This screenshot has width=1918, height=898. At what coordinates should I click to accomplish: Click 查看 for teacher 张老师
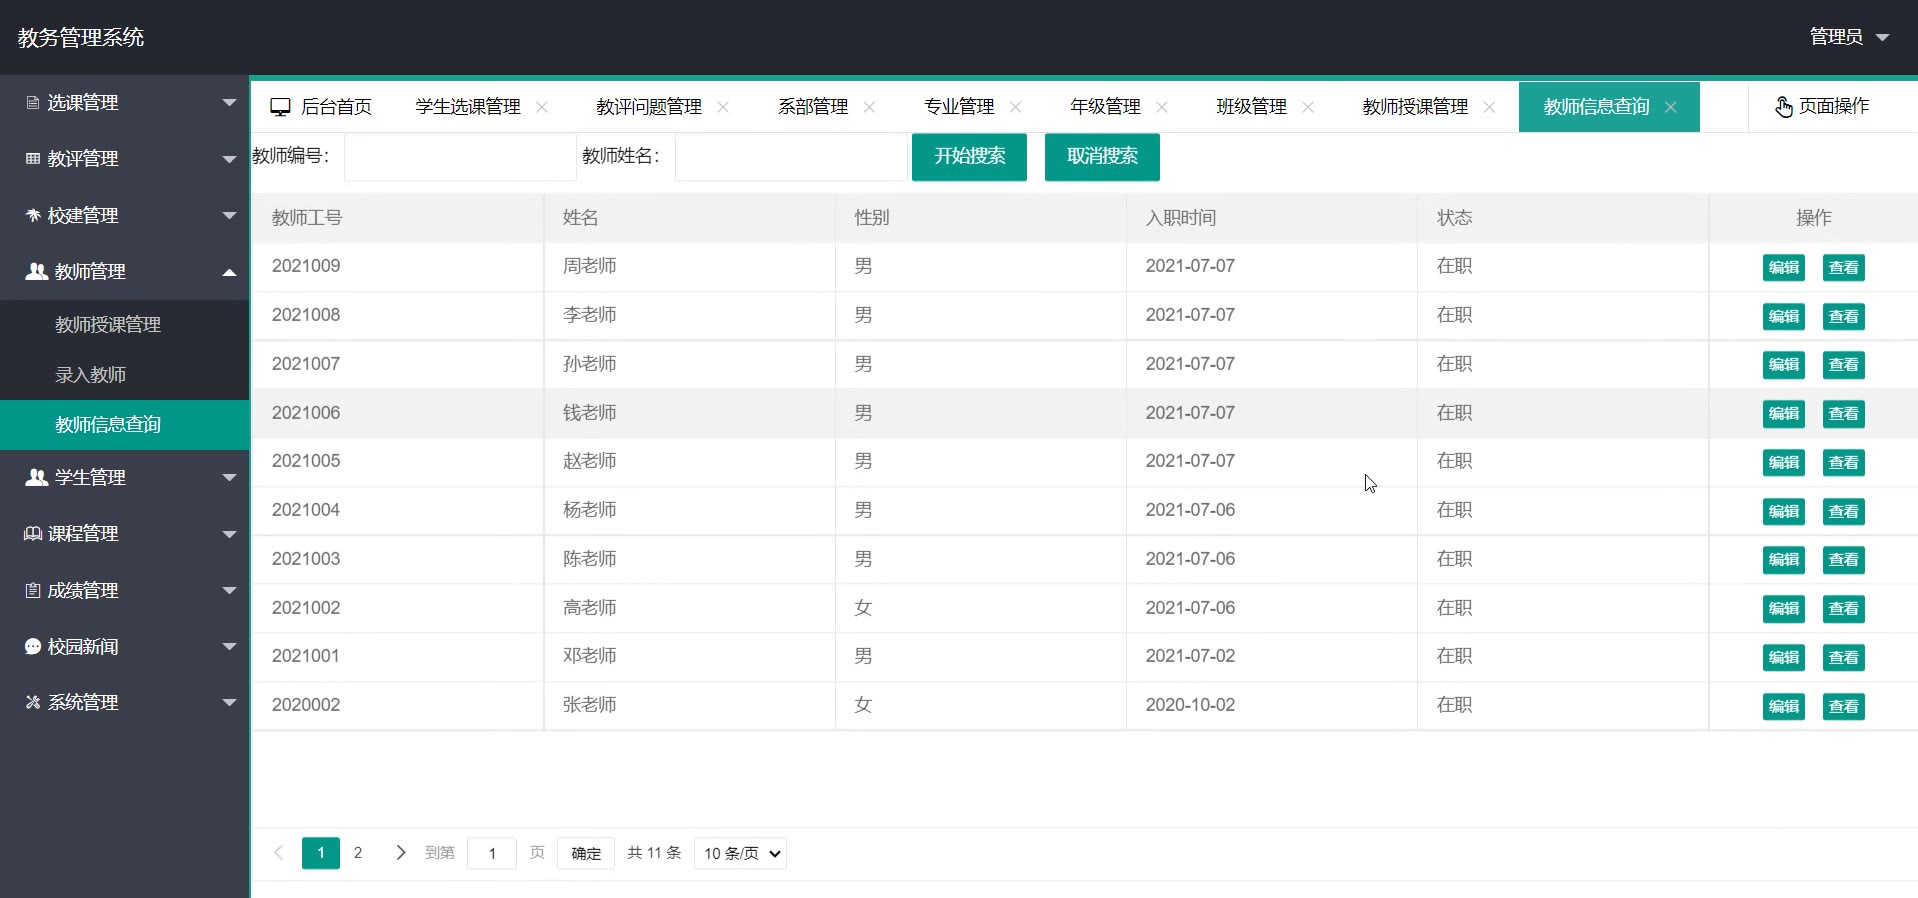click(1843, 707)
